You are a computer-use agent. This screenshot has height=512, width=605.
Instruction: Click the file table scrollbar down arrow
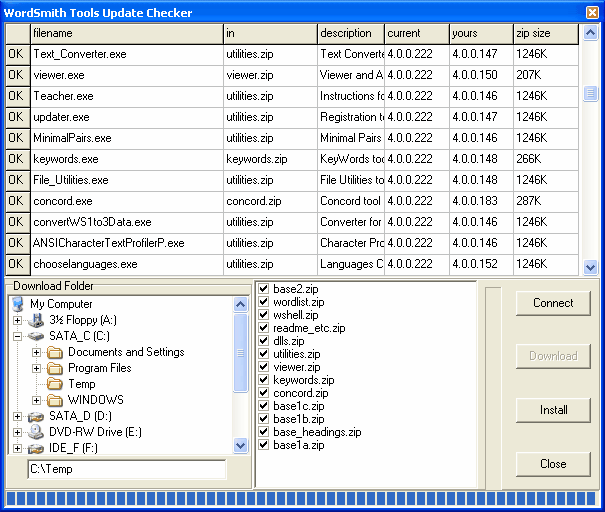click(590, 267)
